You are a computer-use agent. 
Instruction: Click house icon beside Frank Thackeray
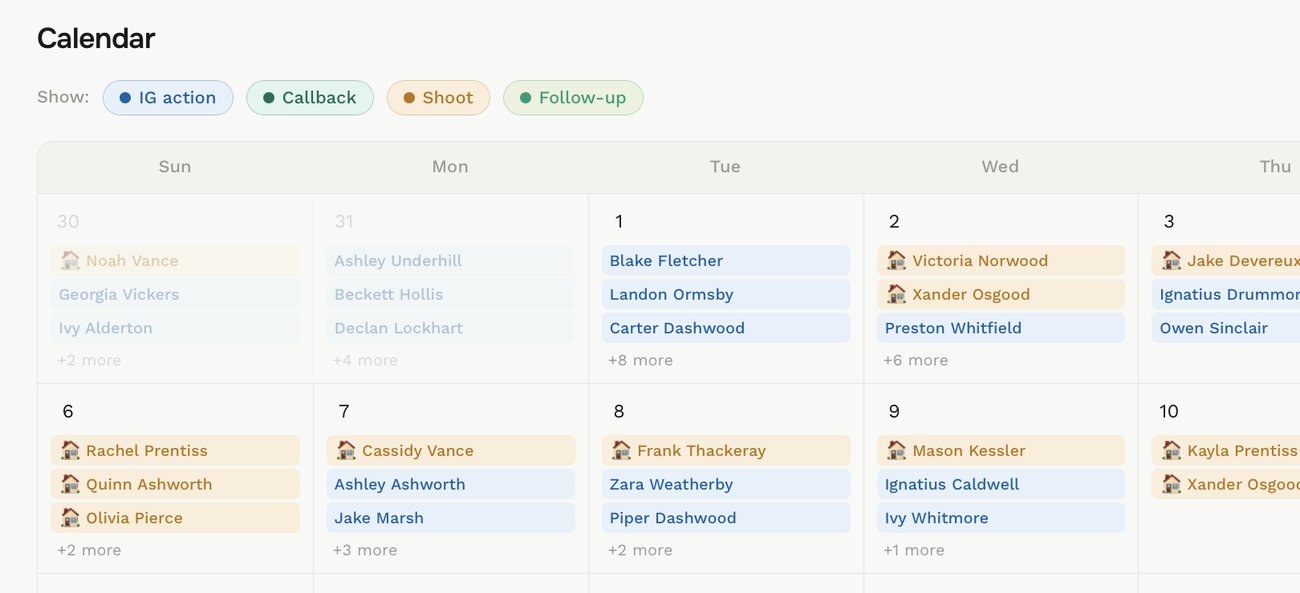tap(621, 450)
